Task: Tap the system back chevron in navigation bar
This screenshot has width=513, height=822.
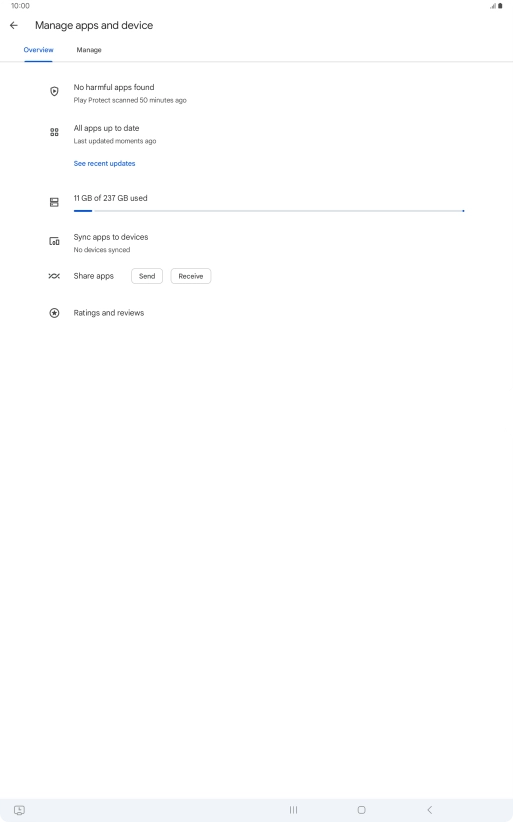Action: pyautogui.click(x=429, y=810)
